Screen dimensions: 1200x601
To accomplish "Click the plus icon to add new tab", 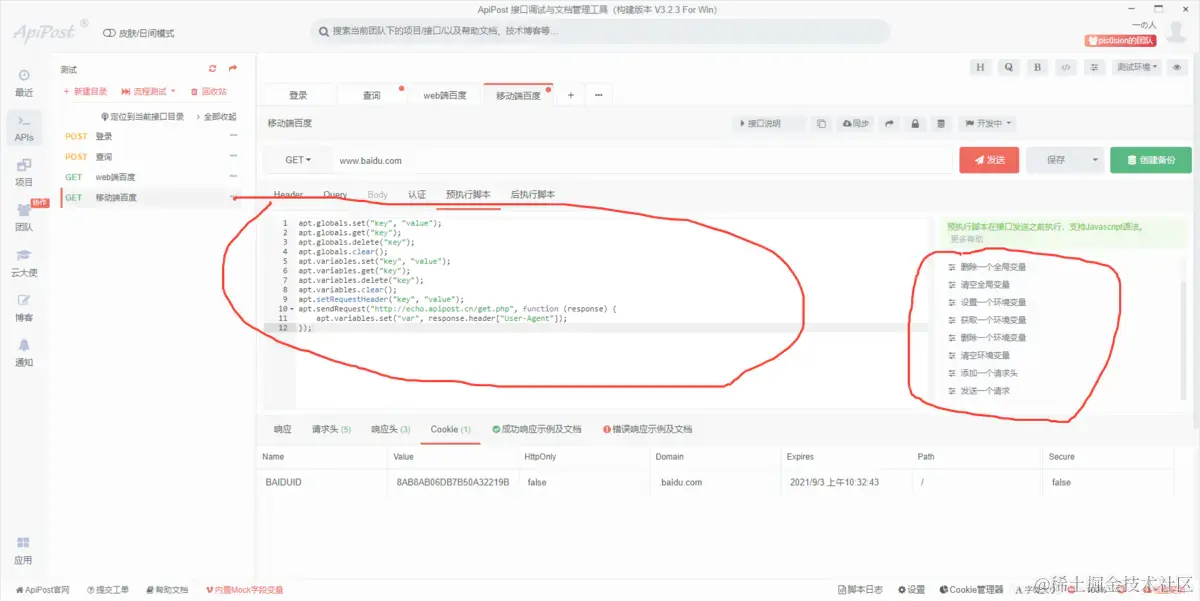I will 571,95.
